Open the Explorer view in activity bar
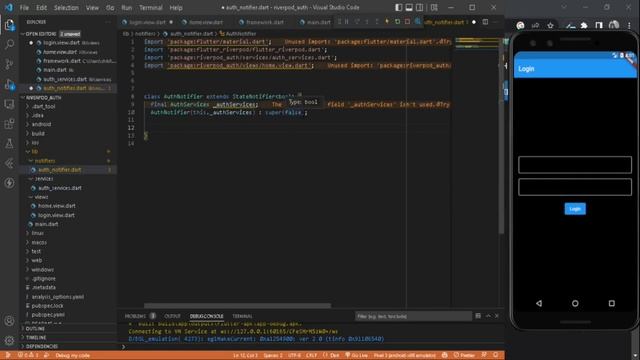This screenshot has width=640, height=360. point(9,25)
